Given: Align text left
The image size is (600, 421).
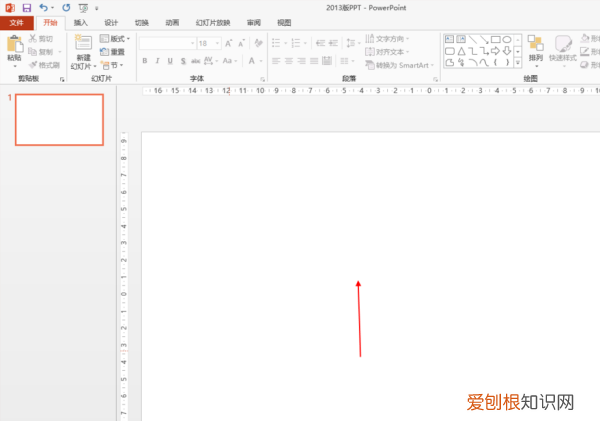Looking at the screenshot, I should click(x=276, y=61).
